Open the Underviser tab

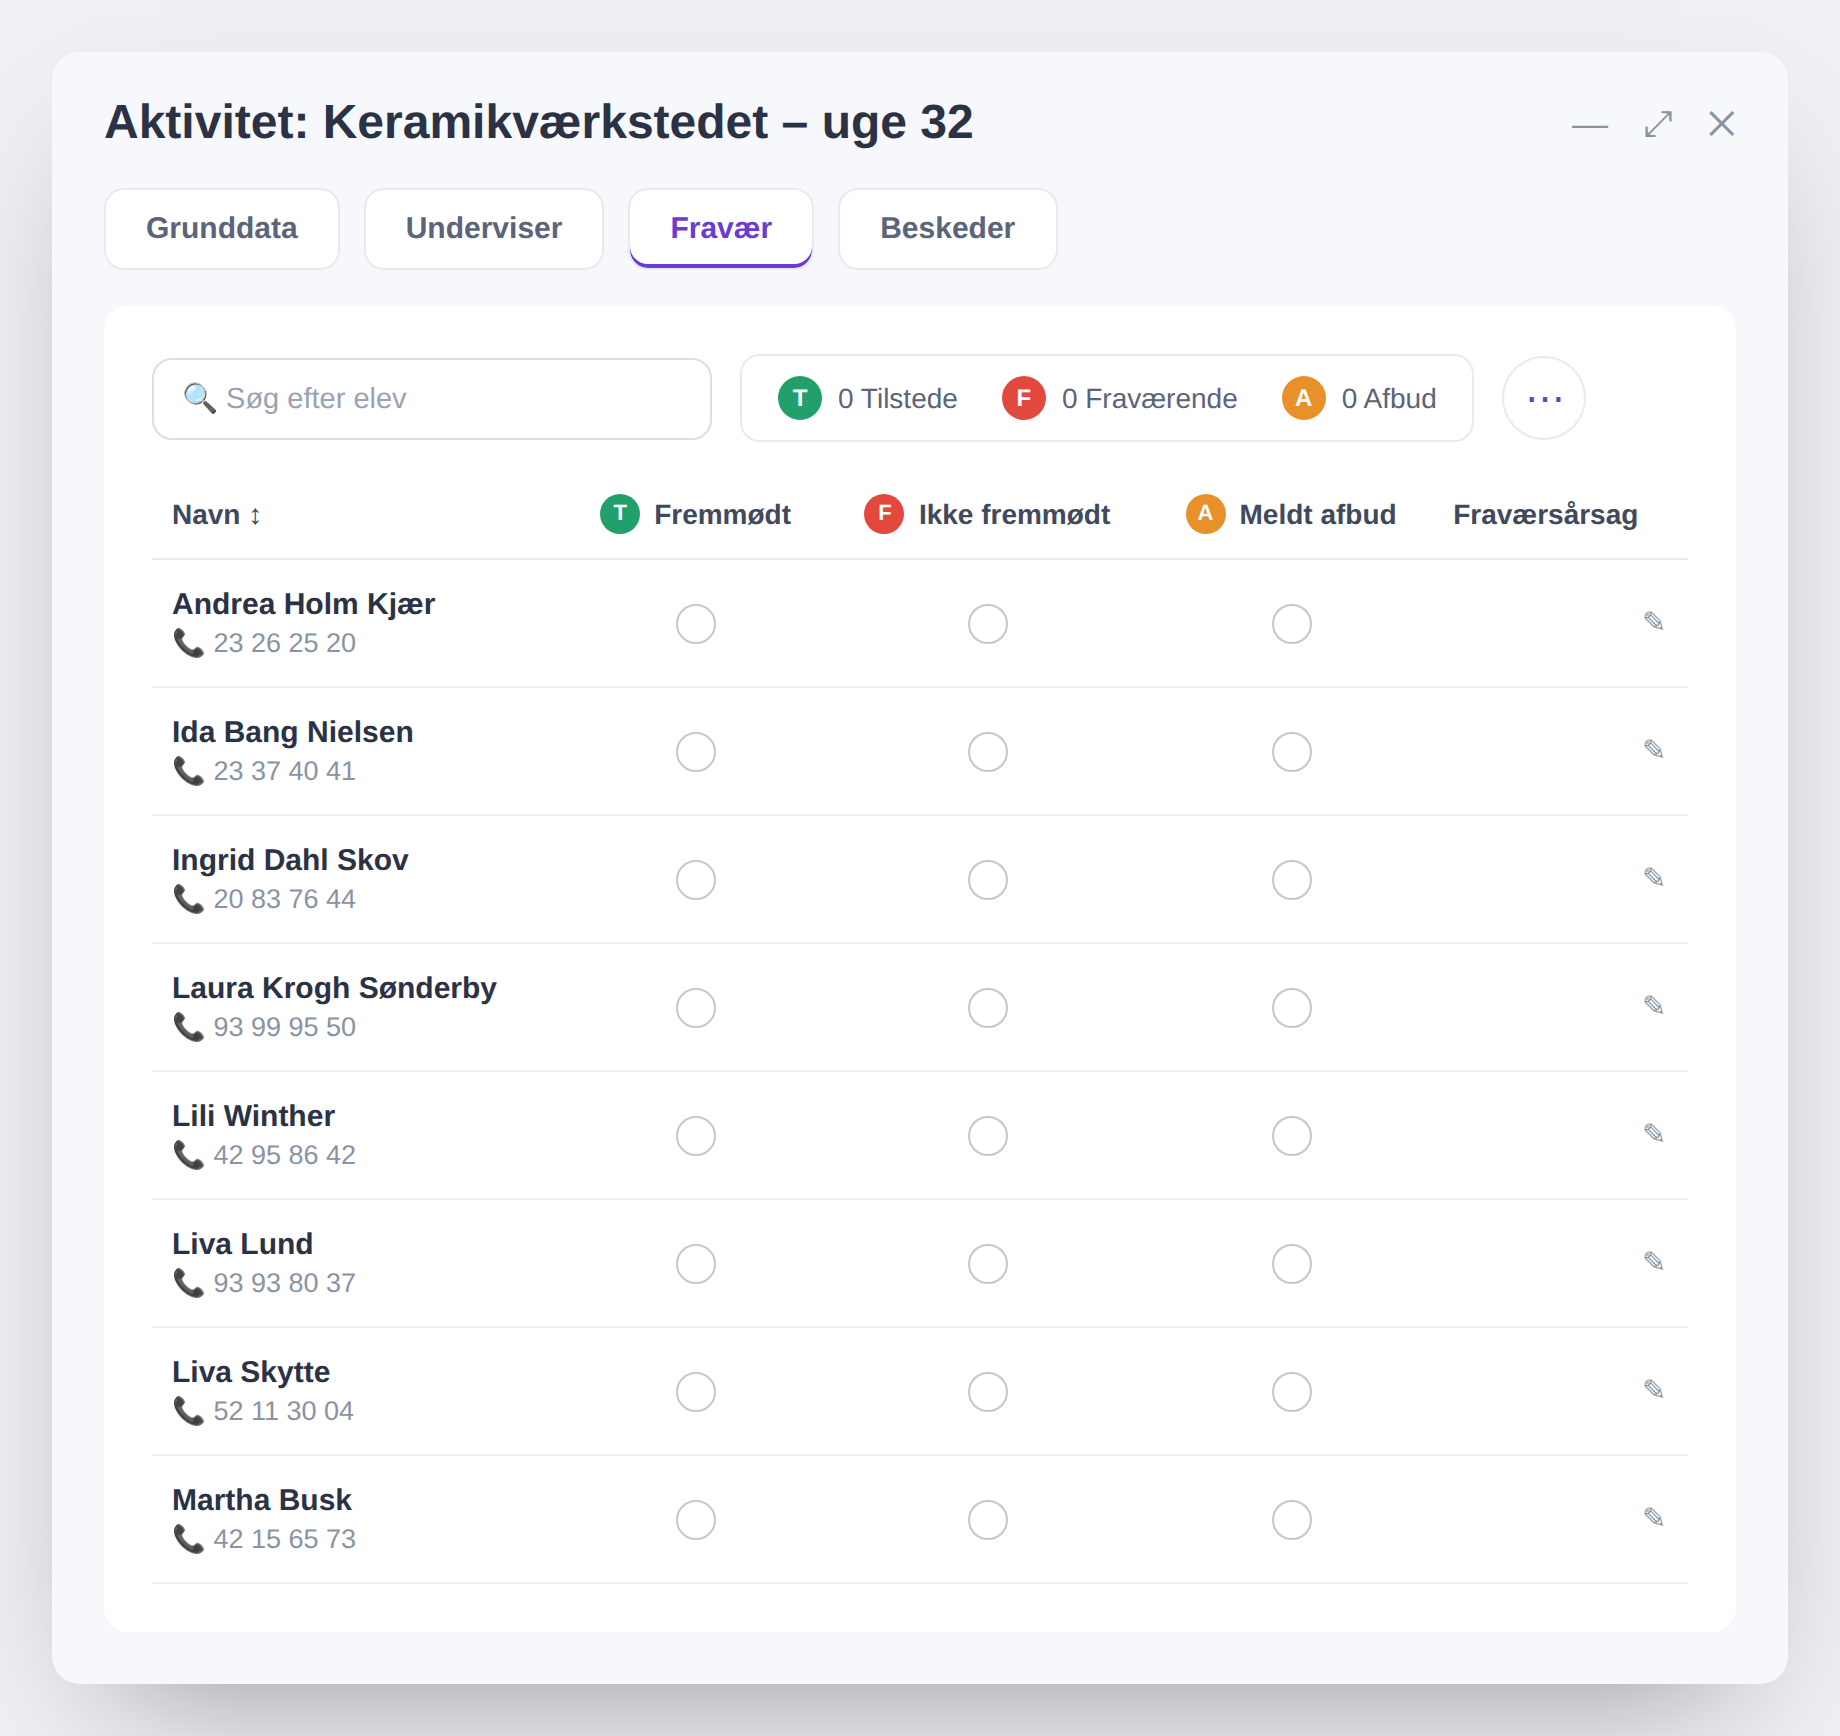(484, 229)
